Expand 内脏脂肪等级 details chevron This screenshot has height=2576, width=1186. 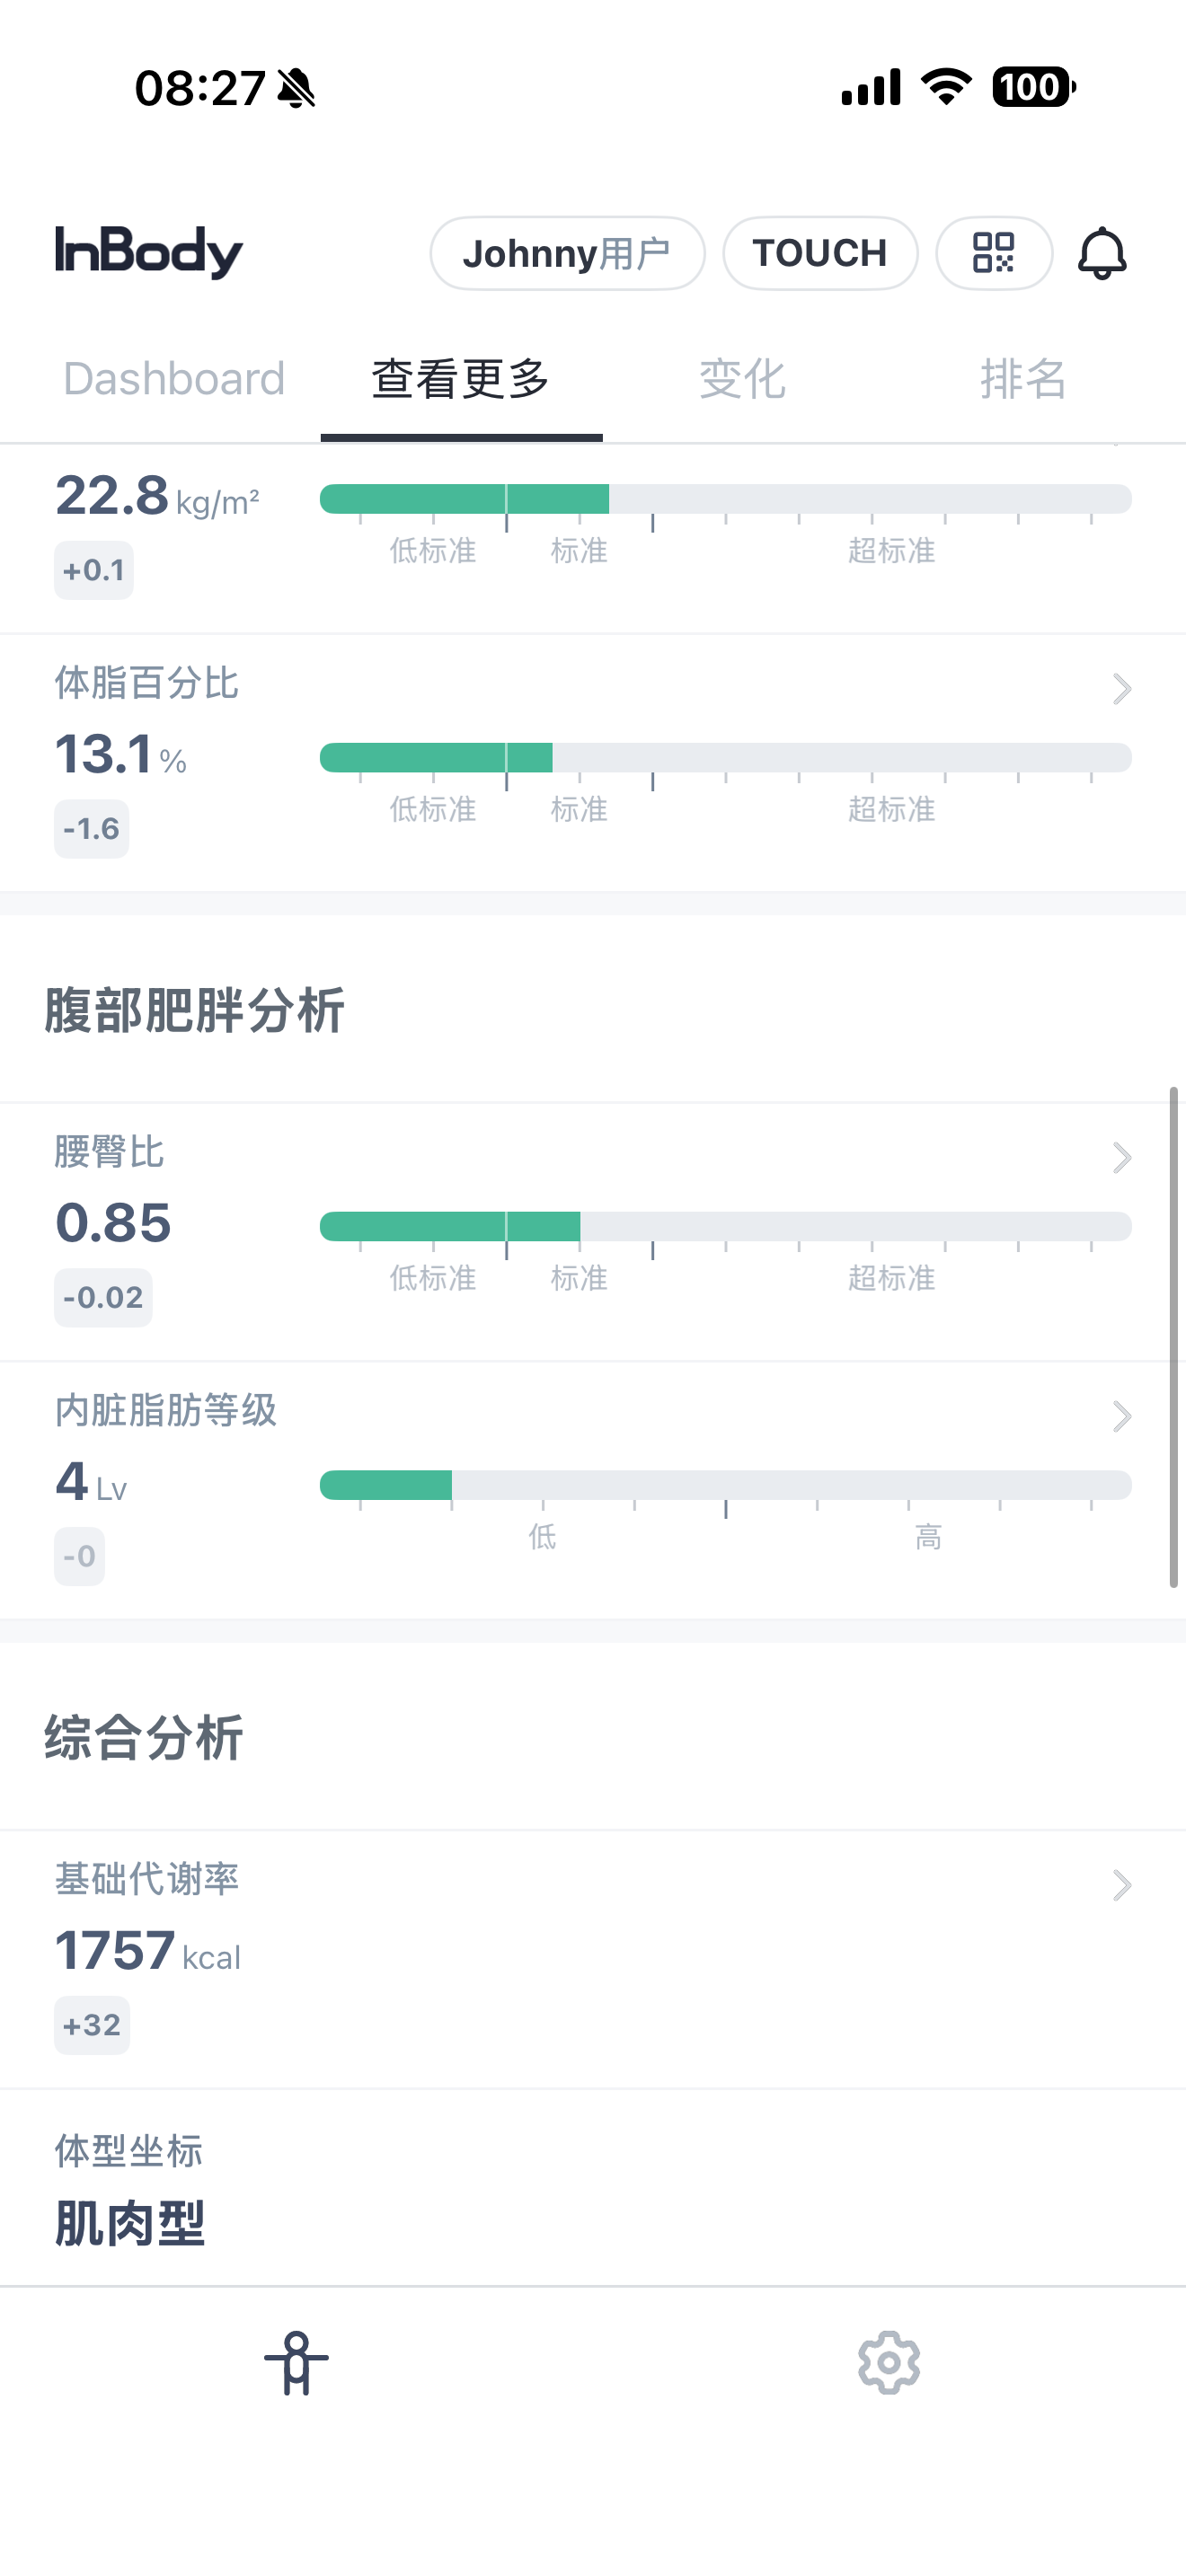[x=1121, y=1416]
